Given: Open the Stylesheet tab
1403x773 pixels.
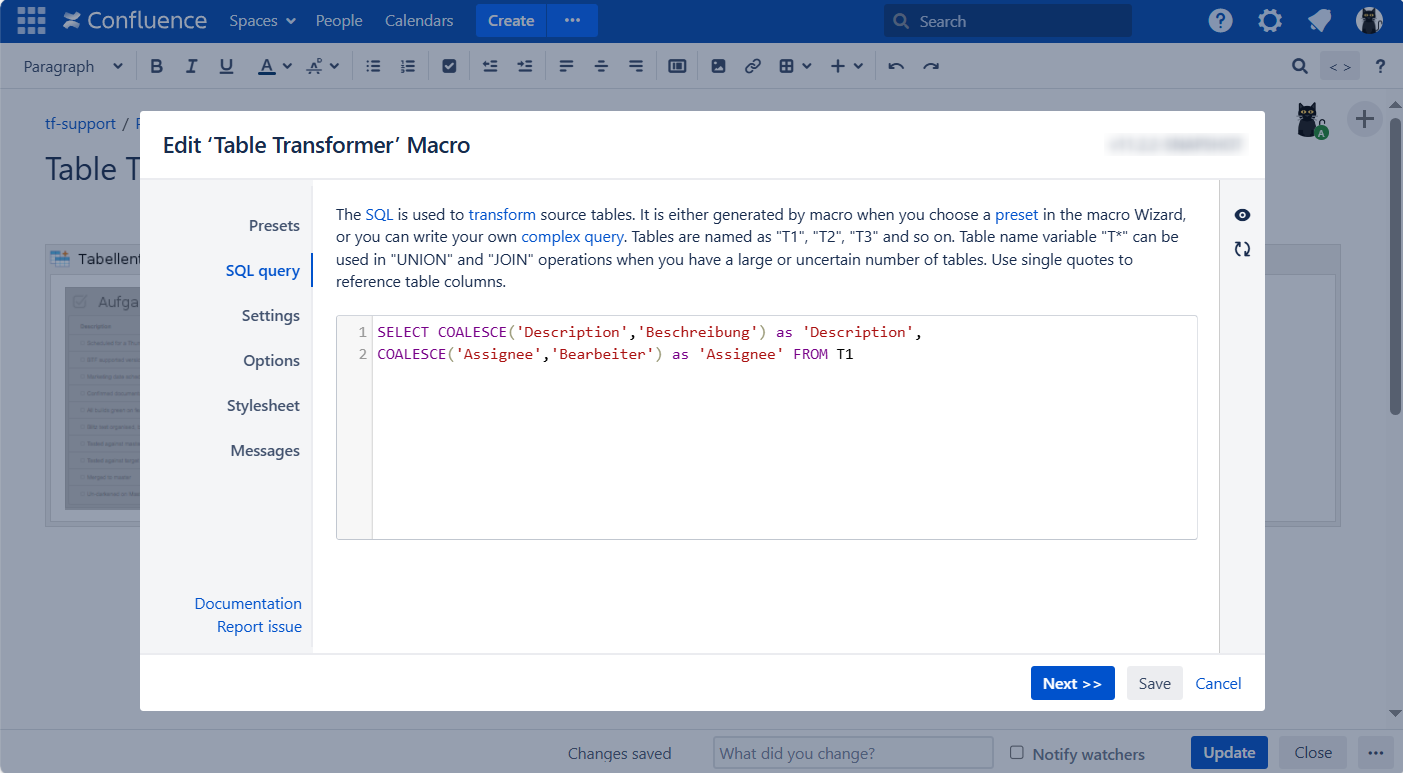Looking at the screenshot, I should click(x=263, y=405).
